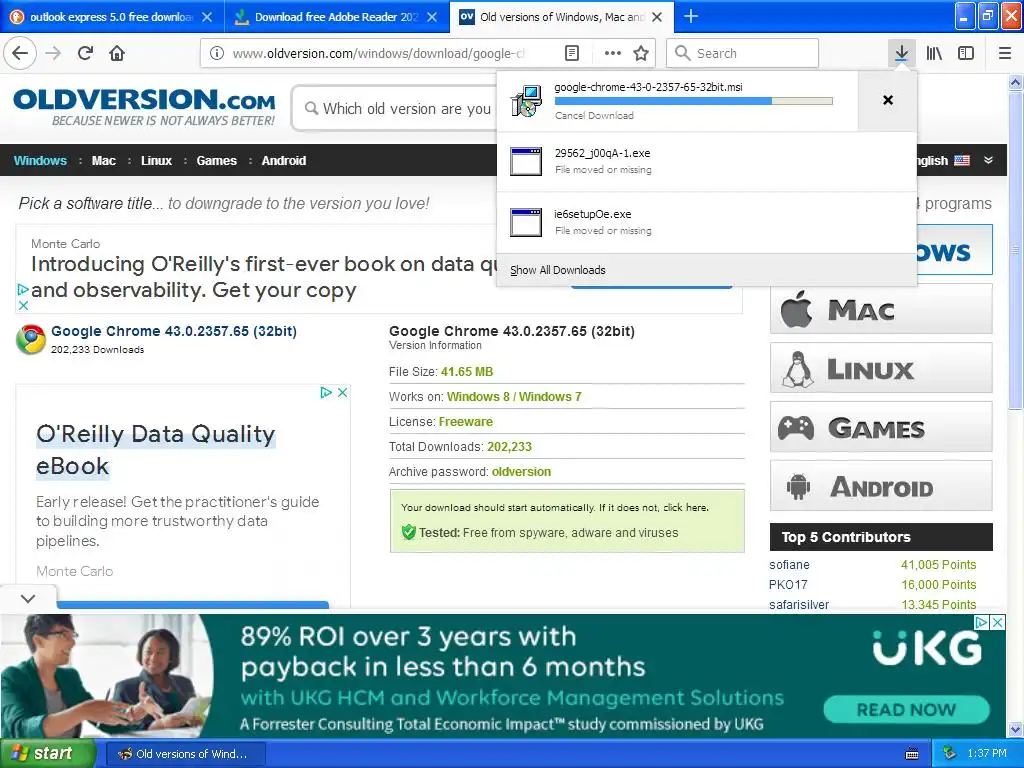Click the Google Chrome logo icon
Viewport: 1024px width, 768px height.
(x=30, y=340)
